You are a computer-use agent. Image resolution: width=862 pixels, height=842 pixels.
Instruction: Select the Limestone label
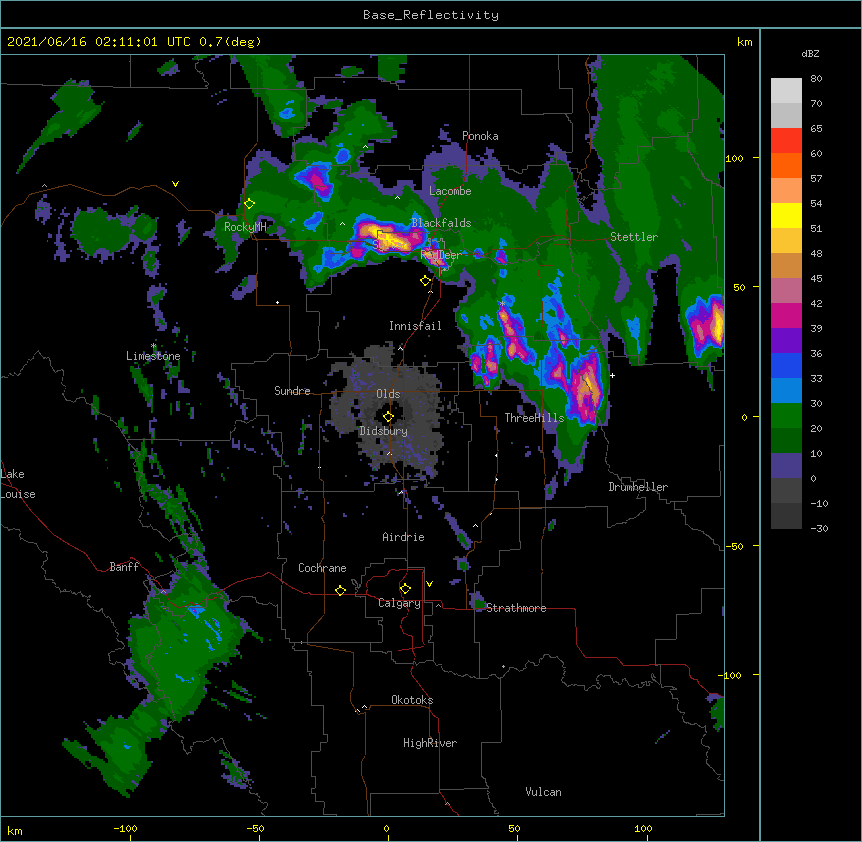pyautogui.click(x=153, y=356)
